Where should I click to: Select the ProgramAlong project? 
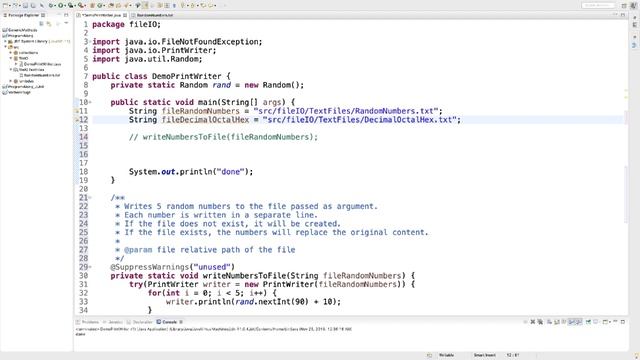(18, 36)
